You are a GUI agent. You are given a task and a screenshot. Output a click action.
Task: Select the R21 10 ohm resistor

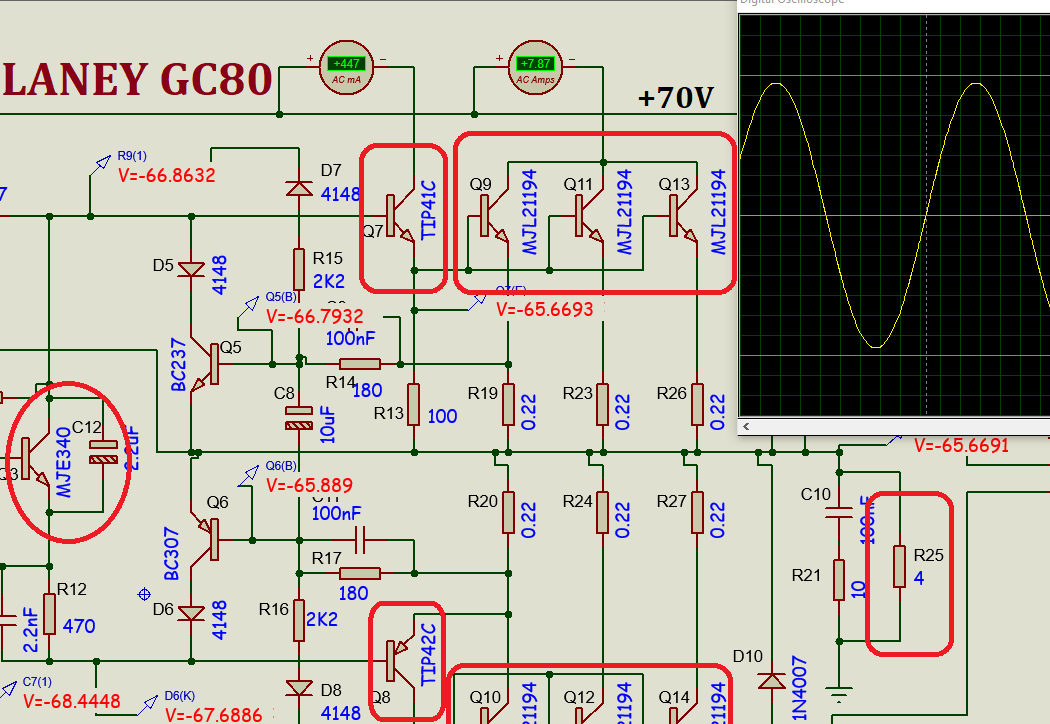click(x=838, y=580)
